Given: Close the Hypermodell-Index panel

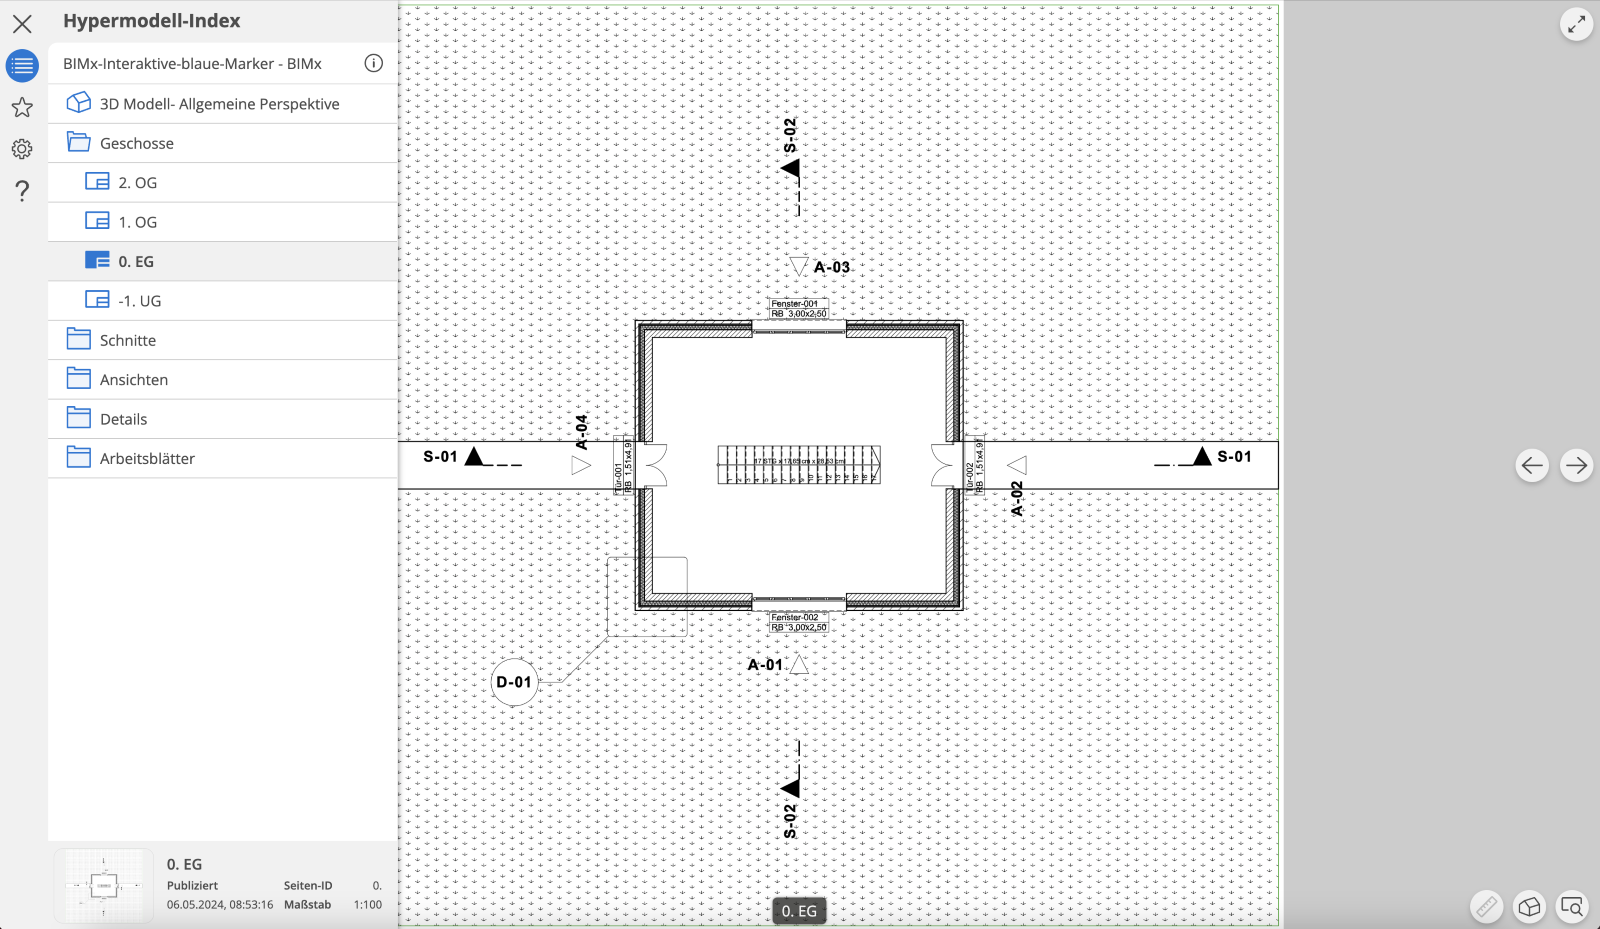Looking at the screenshot, I should click(x=22, y=23).
